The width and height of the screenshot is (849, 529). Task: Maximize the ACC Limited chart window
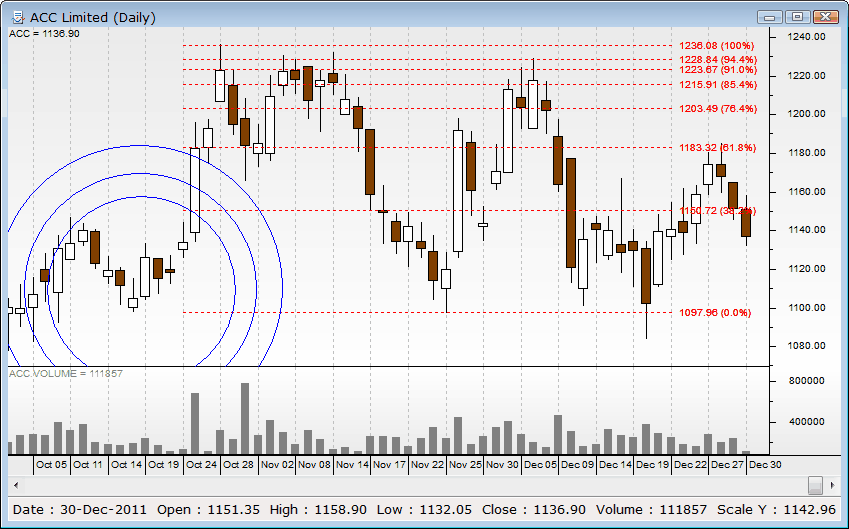point(796,16)
